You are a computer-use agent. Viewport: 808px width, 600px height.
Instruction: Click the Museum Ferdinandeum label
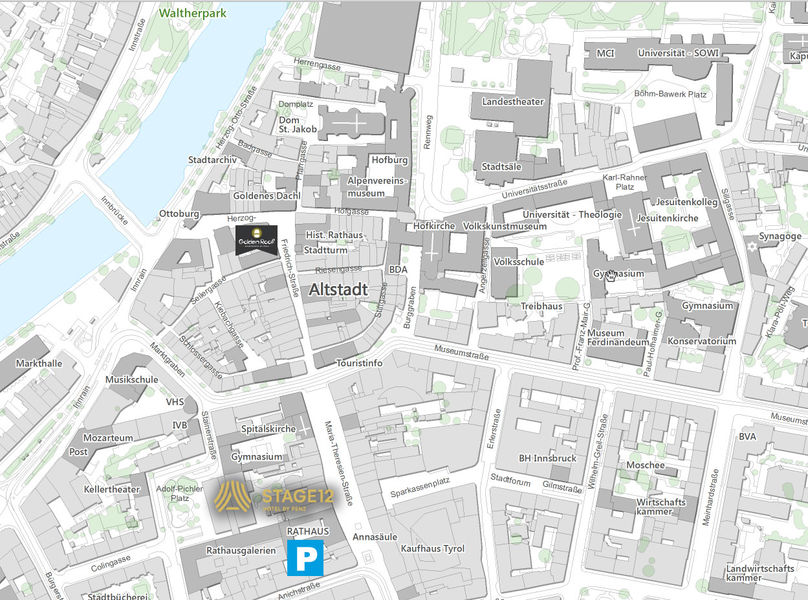click(x=620, y=340)
